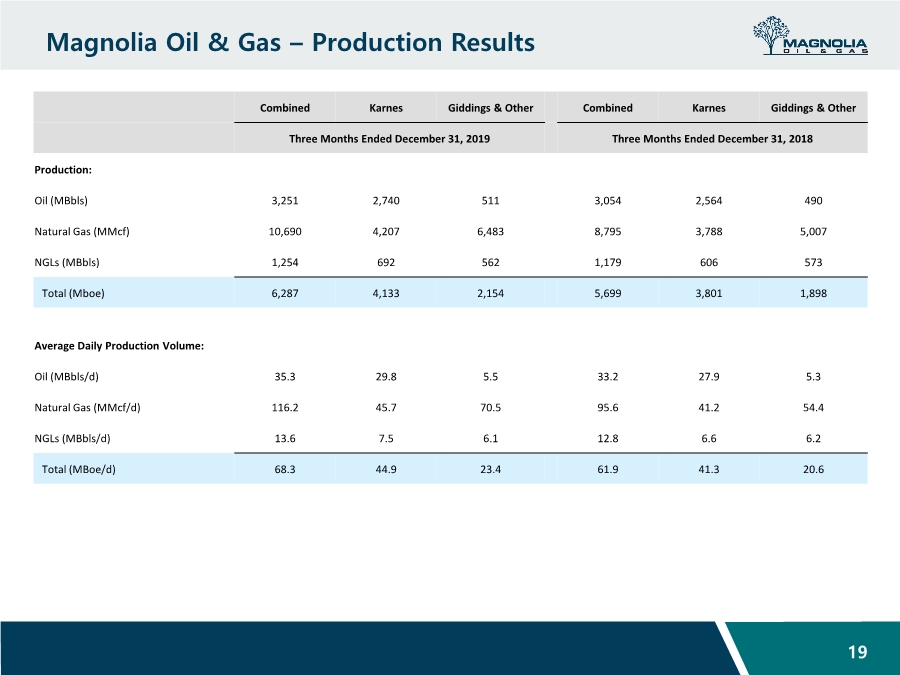Click the NGLs value 562
Image resolution: width=900 pixels, height=675 pixels.
pos(491,262)
